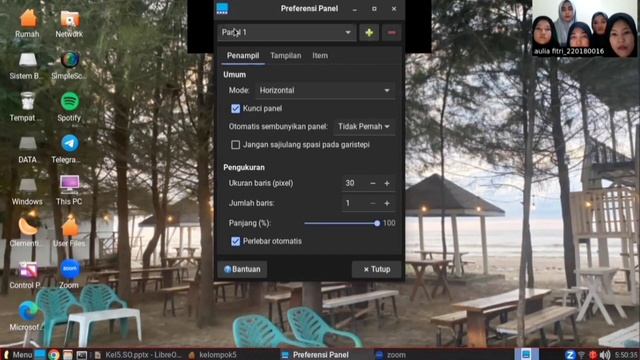
Task: Enable Jangan sajiulang spasi pada garistepi
Action: click(x=236, y=145)
